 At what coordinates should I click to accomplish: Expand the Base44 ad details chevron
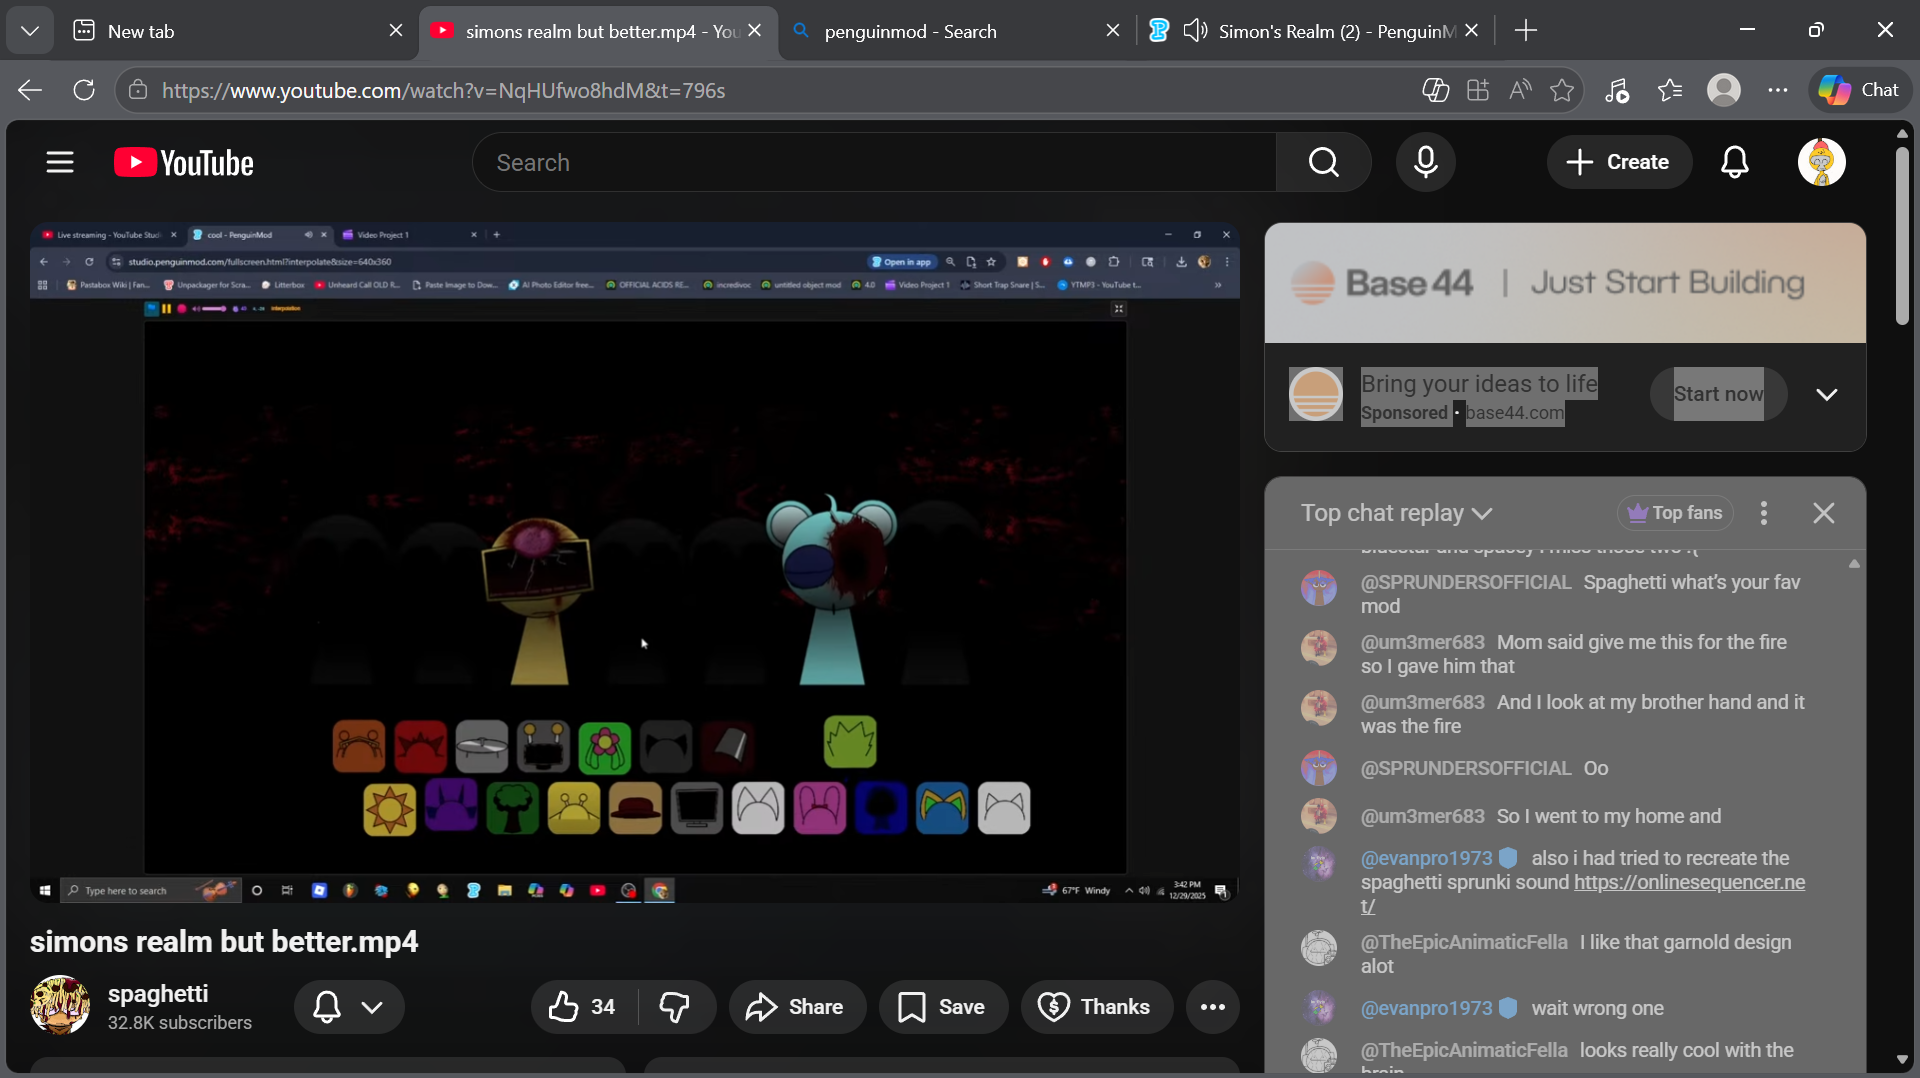click(x=1826, y=394)
